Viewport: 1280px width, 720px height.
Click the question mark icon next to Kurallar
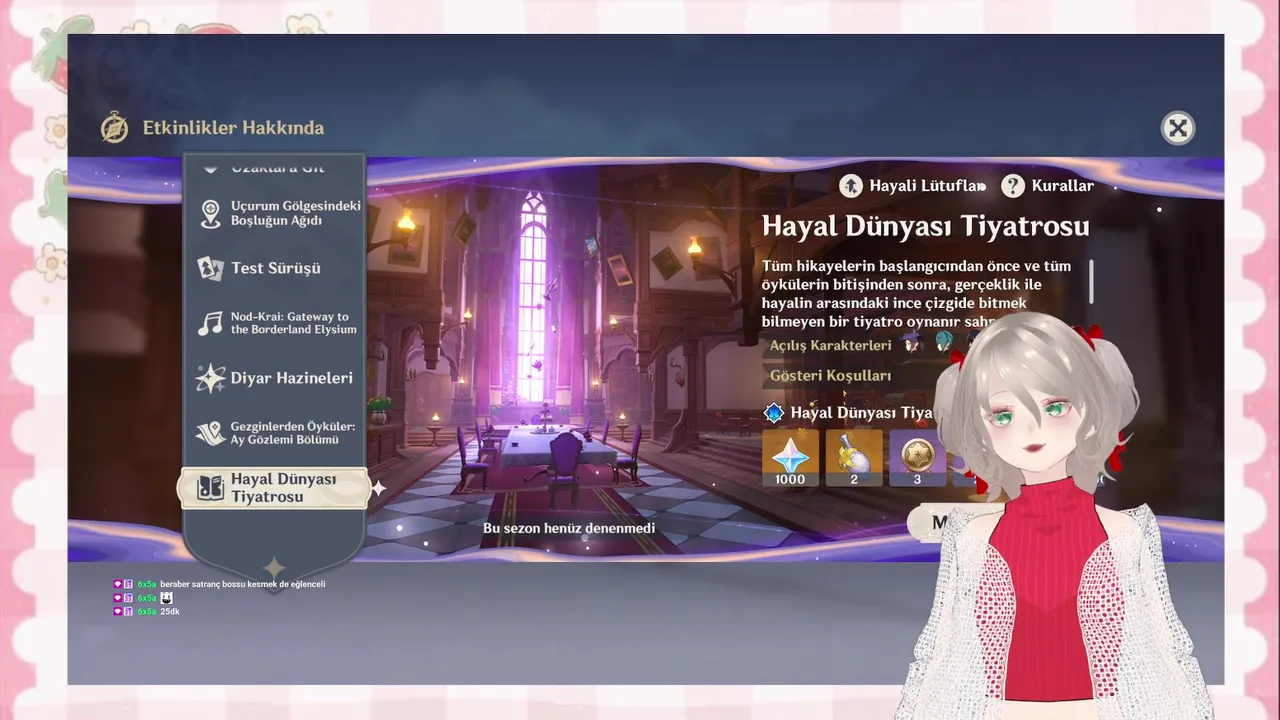tap(1014, 186)
